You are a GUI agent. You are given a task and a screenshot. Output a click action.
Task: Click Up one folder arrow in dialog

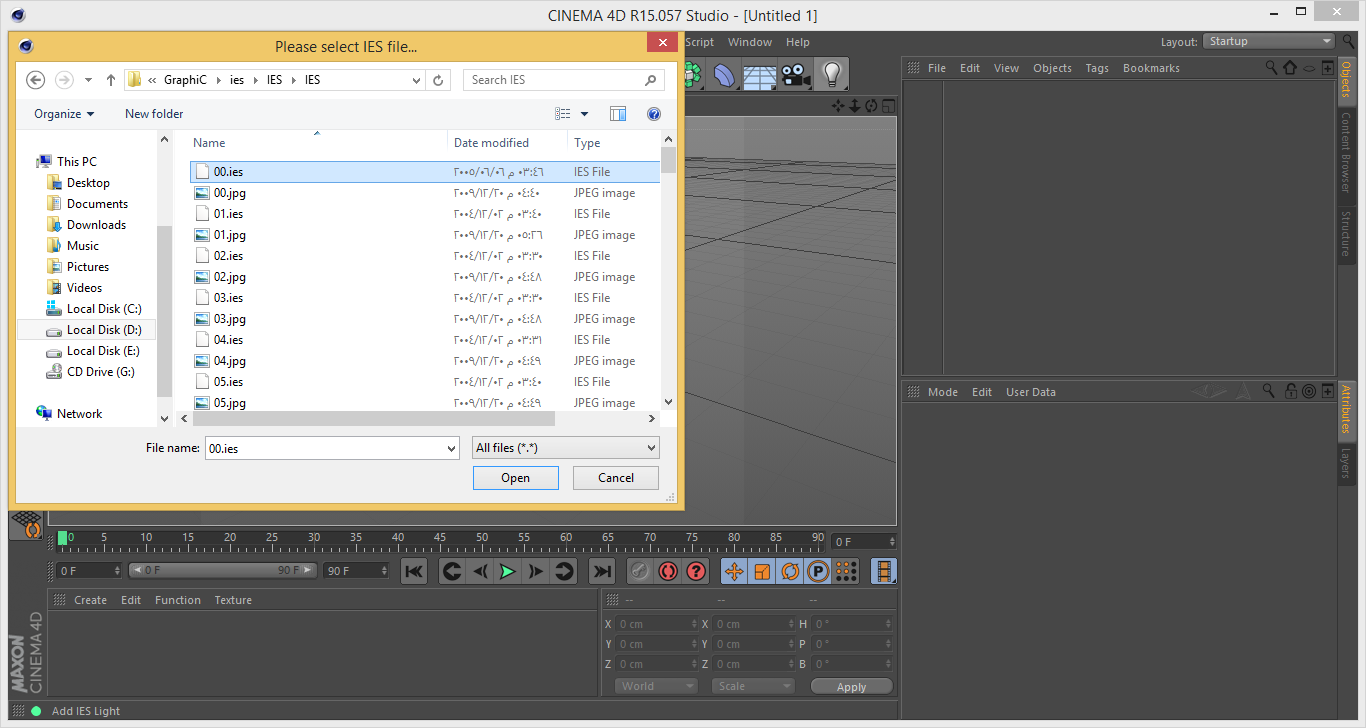(111, 80)
